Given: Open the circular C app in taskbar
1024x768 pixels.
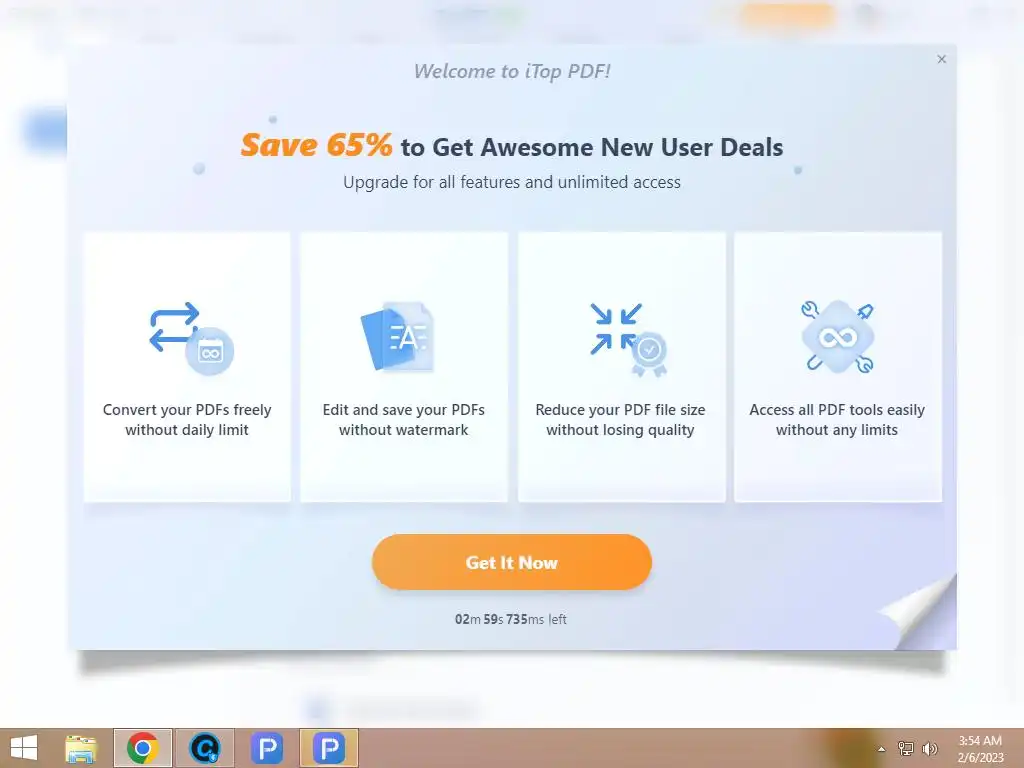Looking at the screenshot, I should 205,748.
